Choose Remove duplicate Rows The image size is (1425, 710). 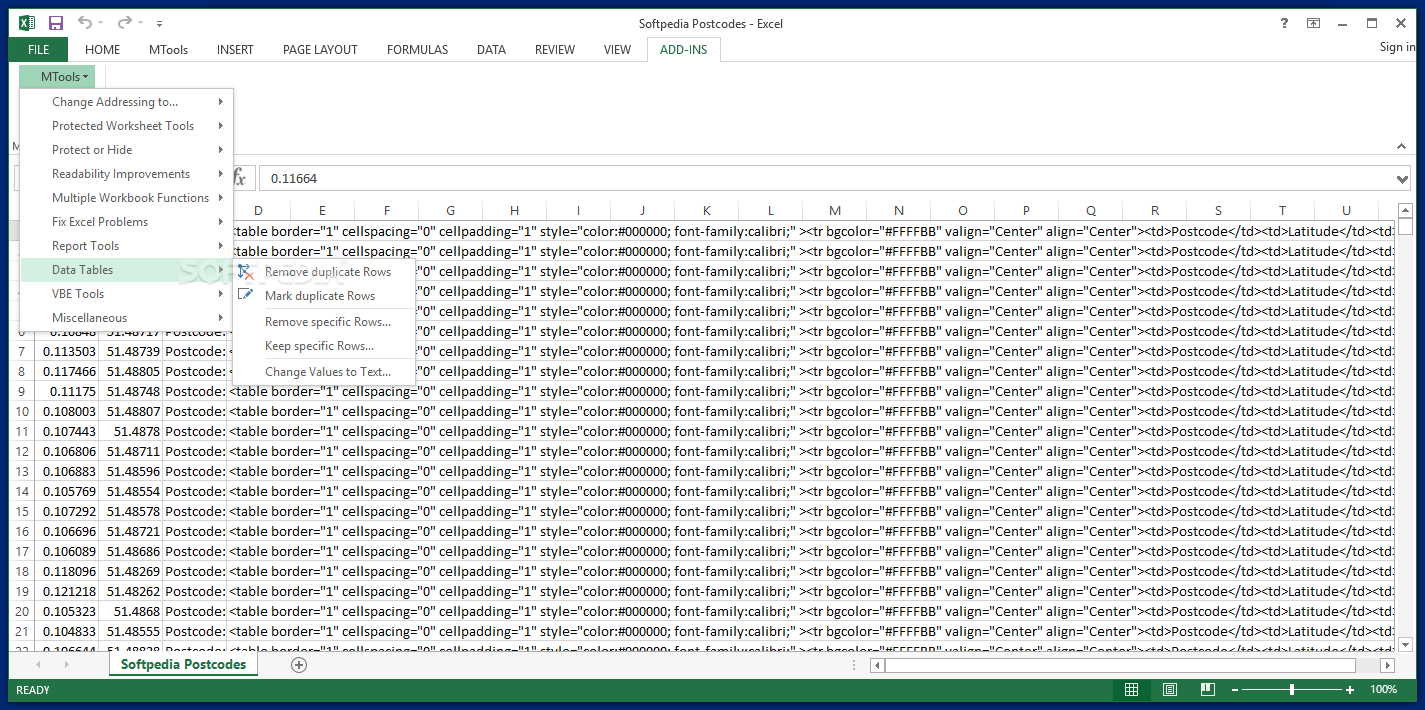324,272
